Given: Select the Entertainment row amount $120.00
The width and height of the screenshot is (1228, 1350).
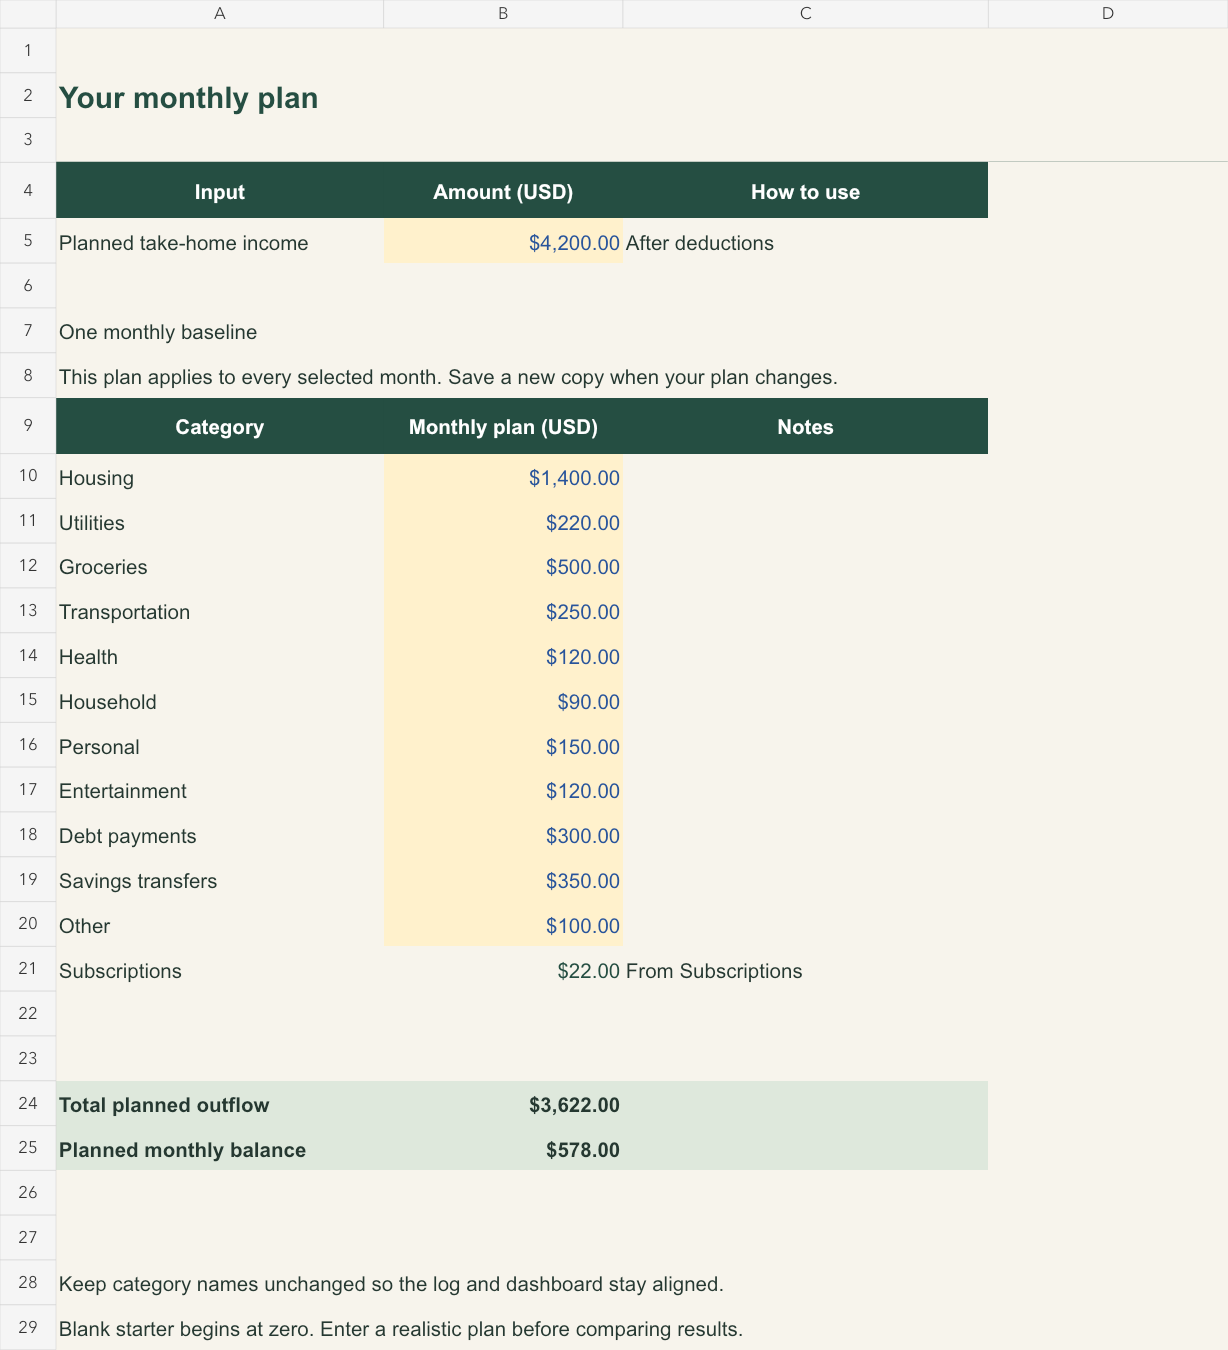Looking at the screenshot, I should 503,791.
